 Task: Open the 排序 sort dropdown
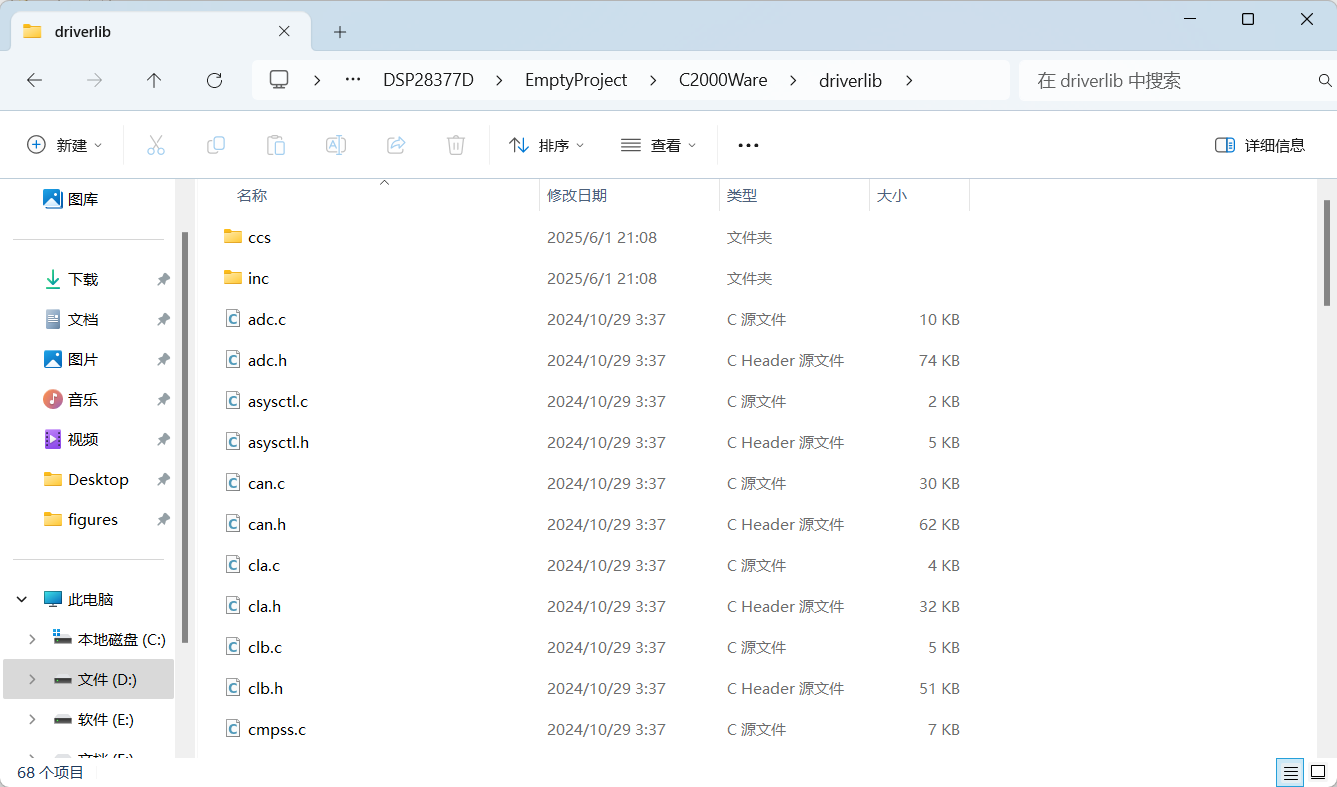546,144
